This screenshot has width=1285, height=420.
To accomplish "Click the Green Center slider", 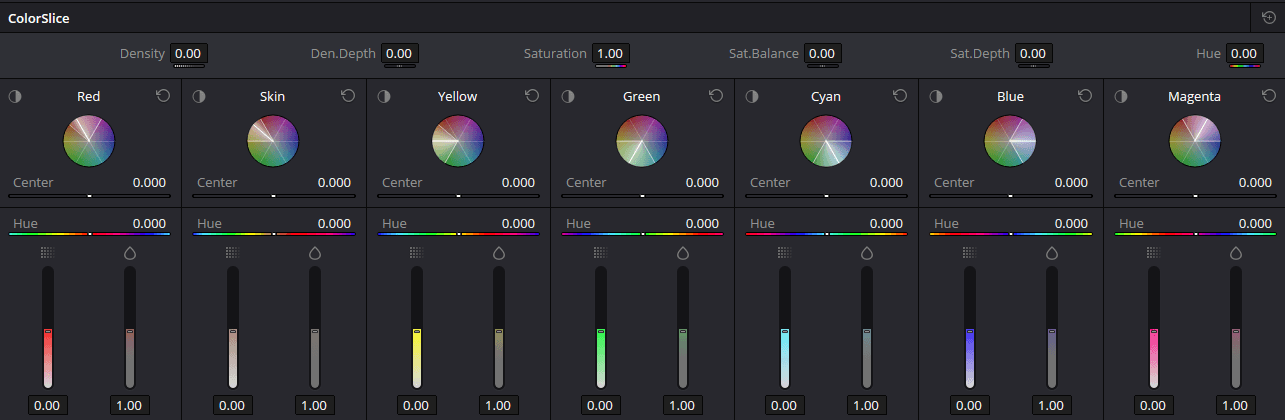I will pos(642,196).
